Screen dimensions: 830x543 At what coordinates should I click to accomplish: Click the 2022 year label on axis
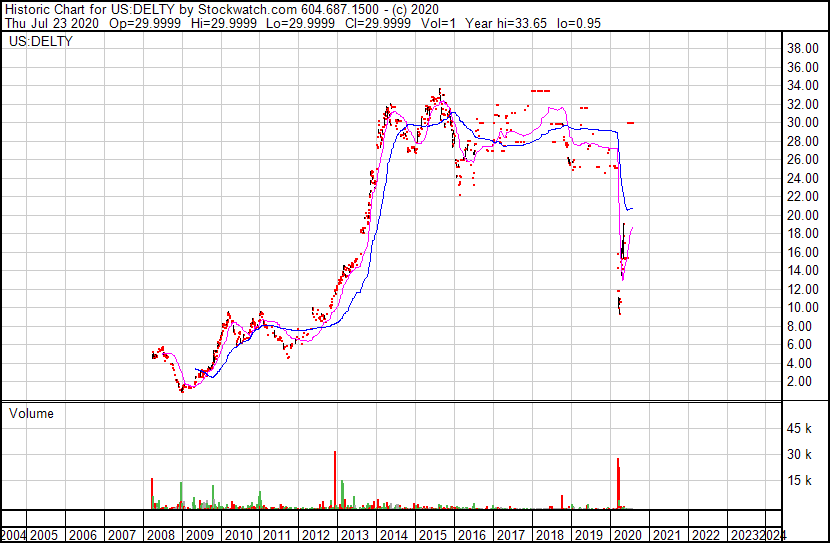(706, 535)
